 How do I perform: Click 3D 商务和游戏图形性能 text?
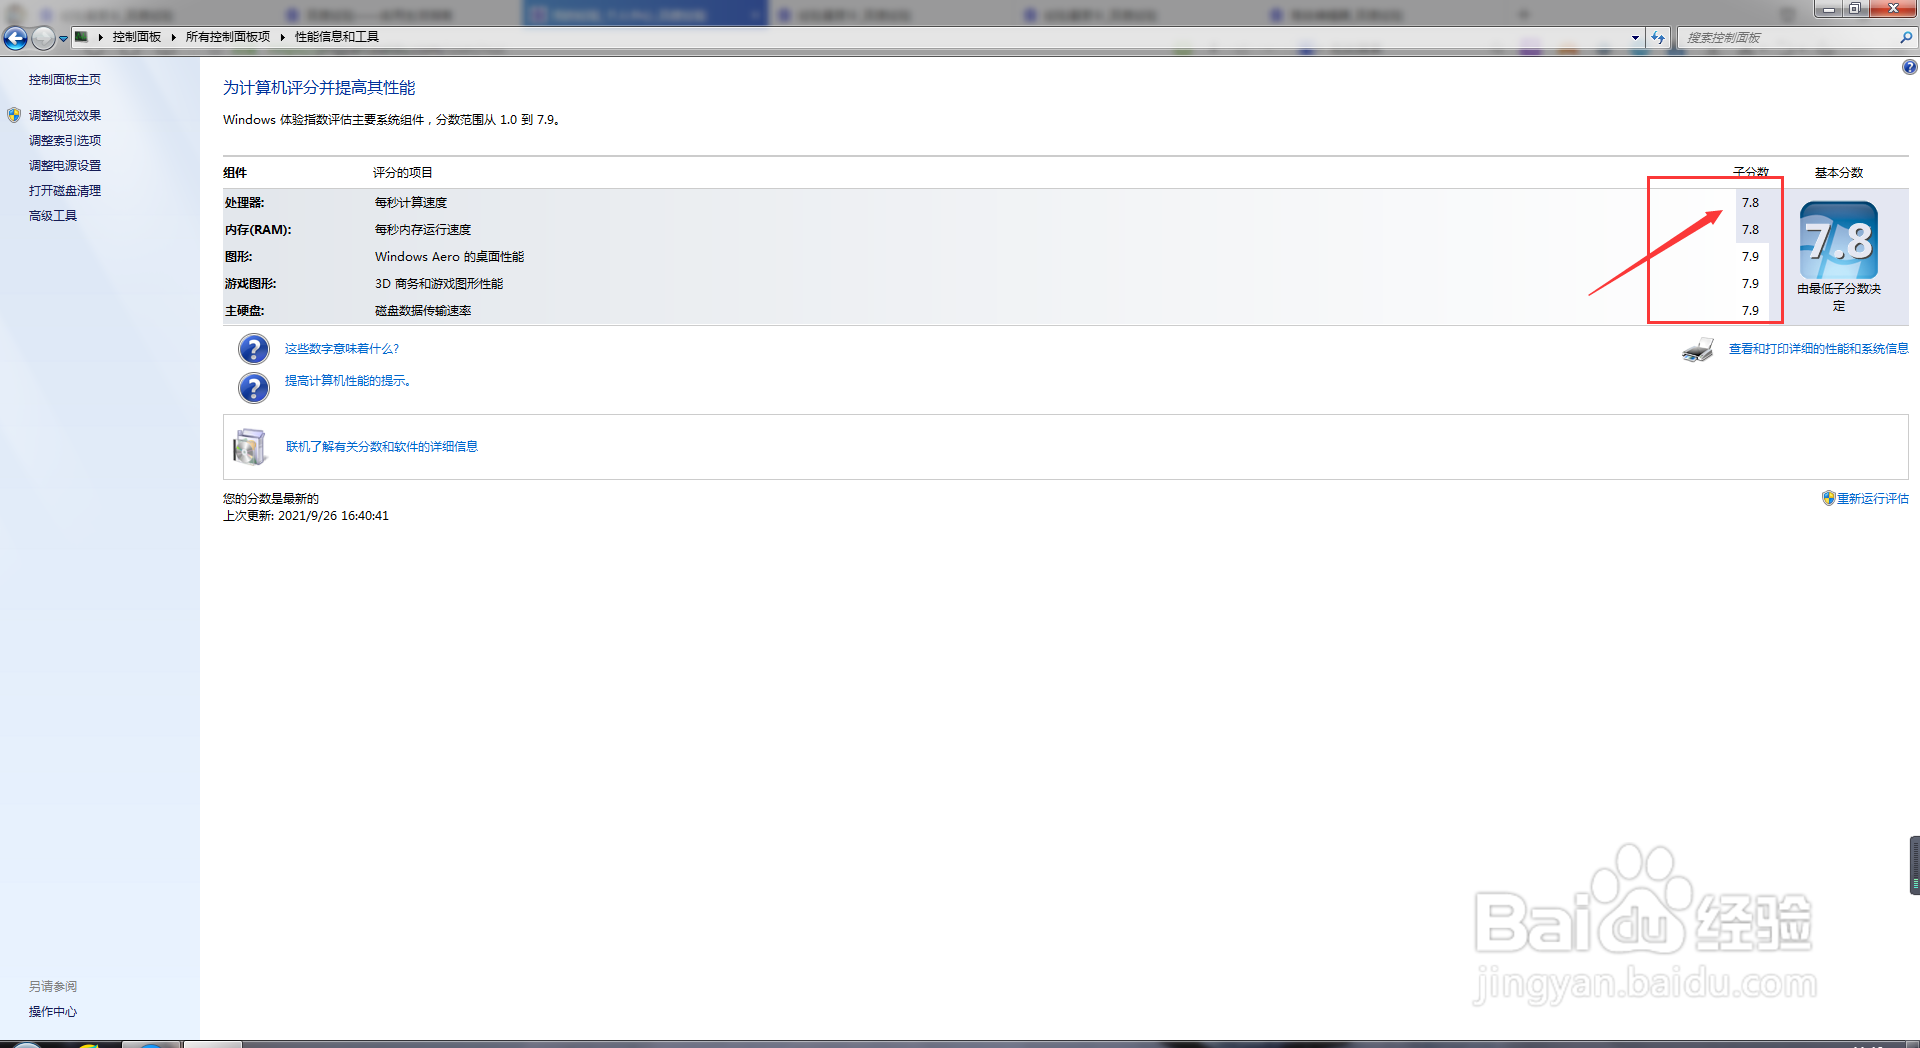[x=439, y=284]
